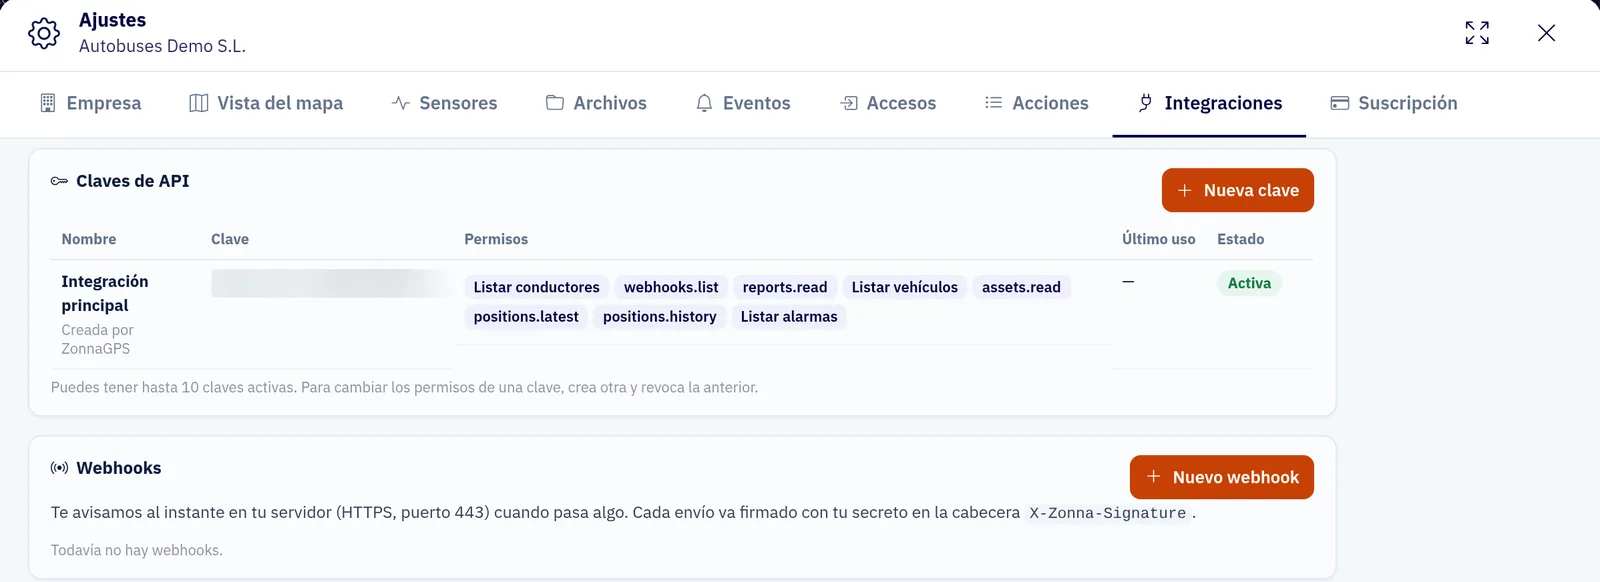Click the Creada por ZonnaGPS subtitle

97,339
